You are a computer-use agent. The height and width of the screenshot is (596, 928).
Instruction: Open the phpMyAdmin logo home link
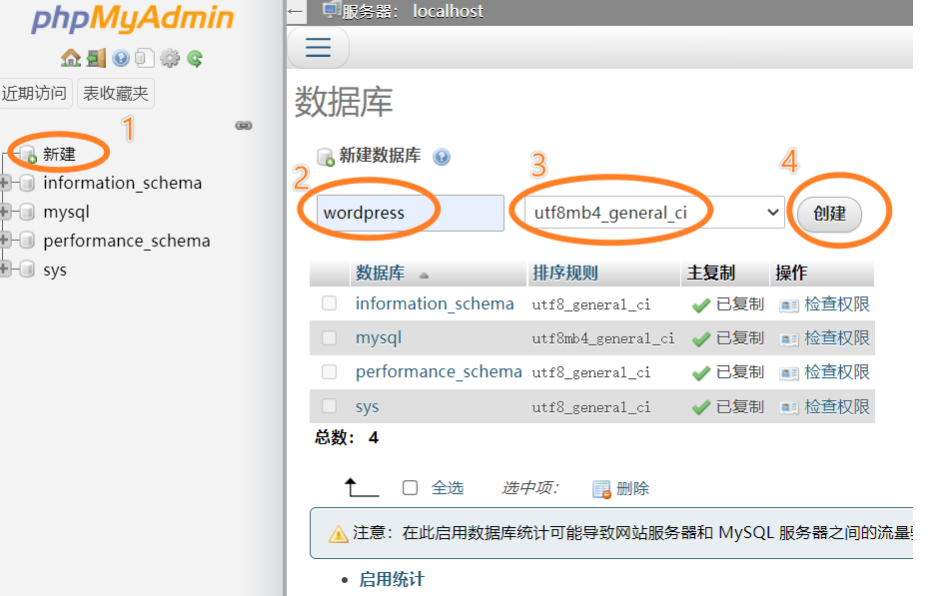coord(133,18)
